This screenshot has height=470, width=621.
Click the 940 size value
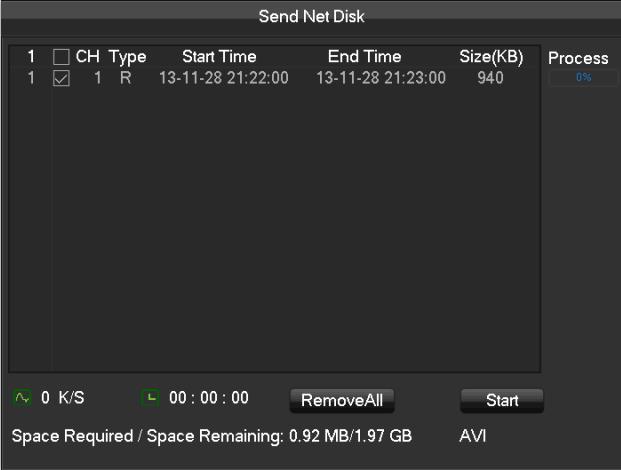click(x=490, y=78)
